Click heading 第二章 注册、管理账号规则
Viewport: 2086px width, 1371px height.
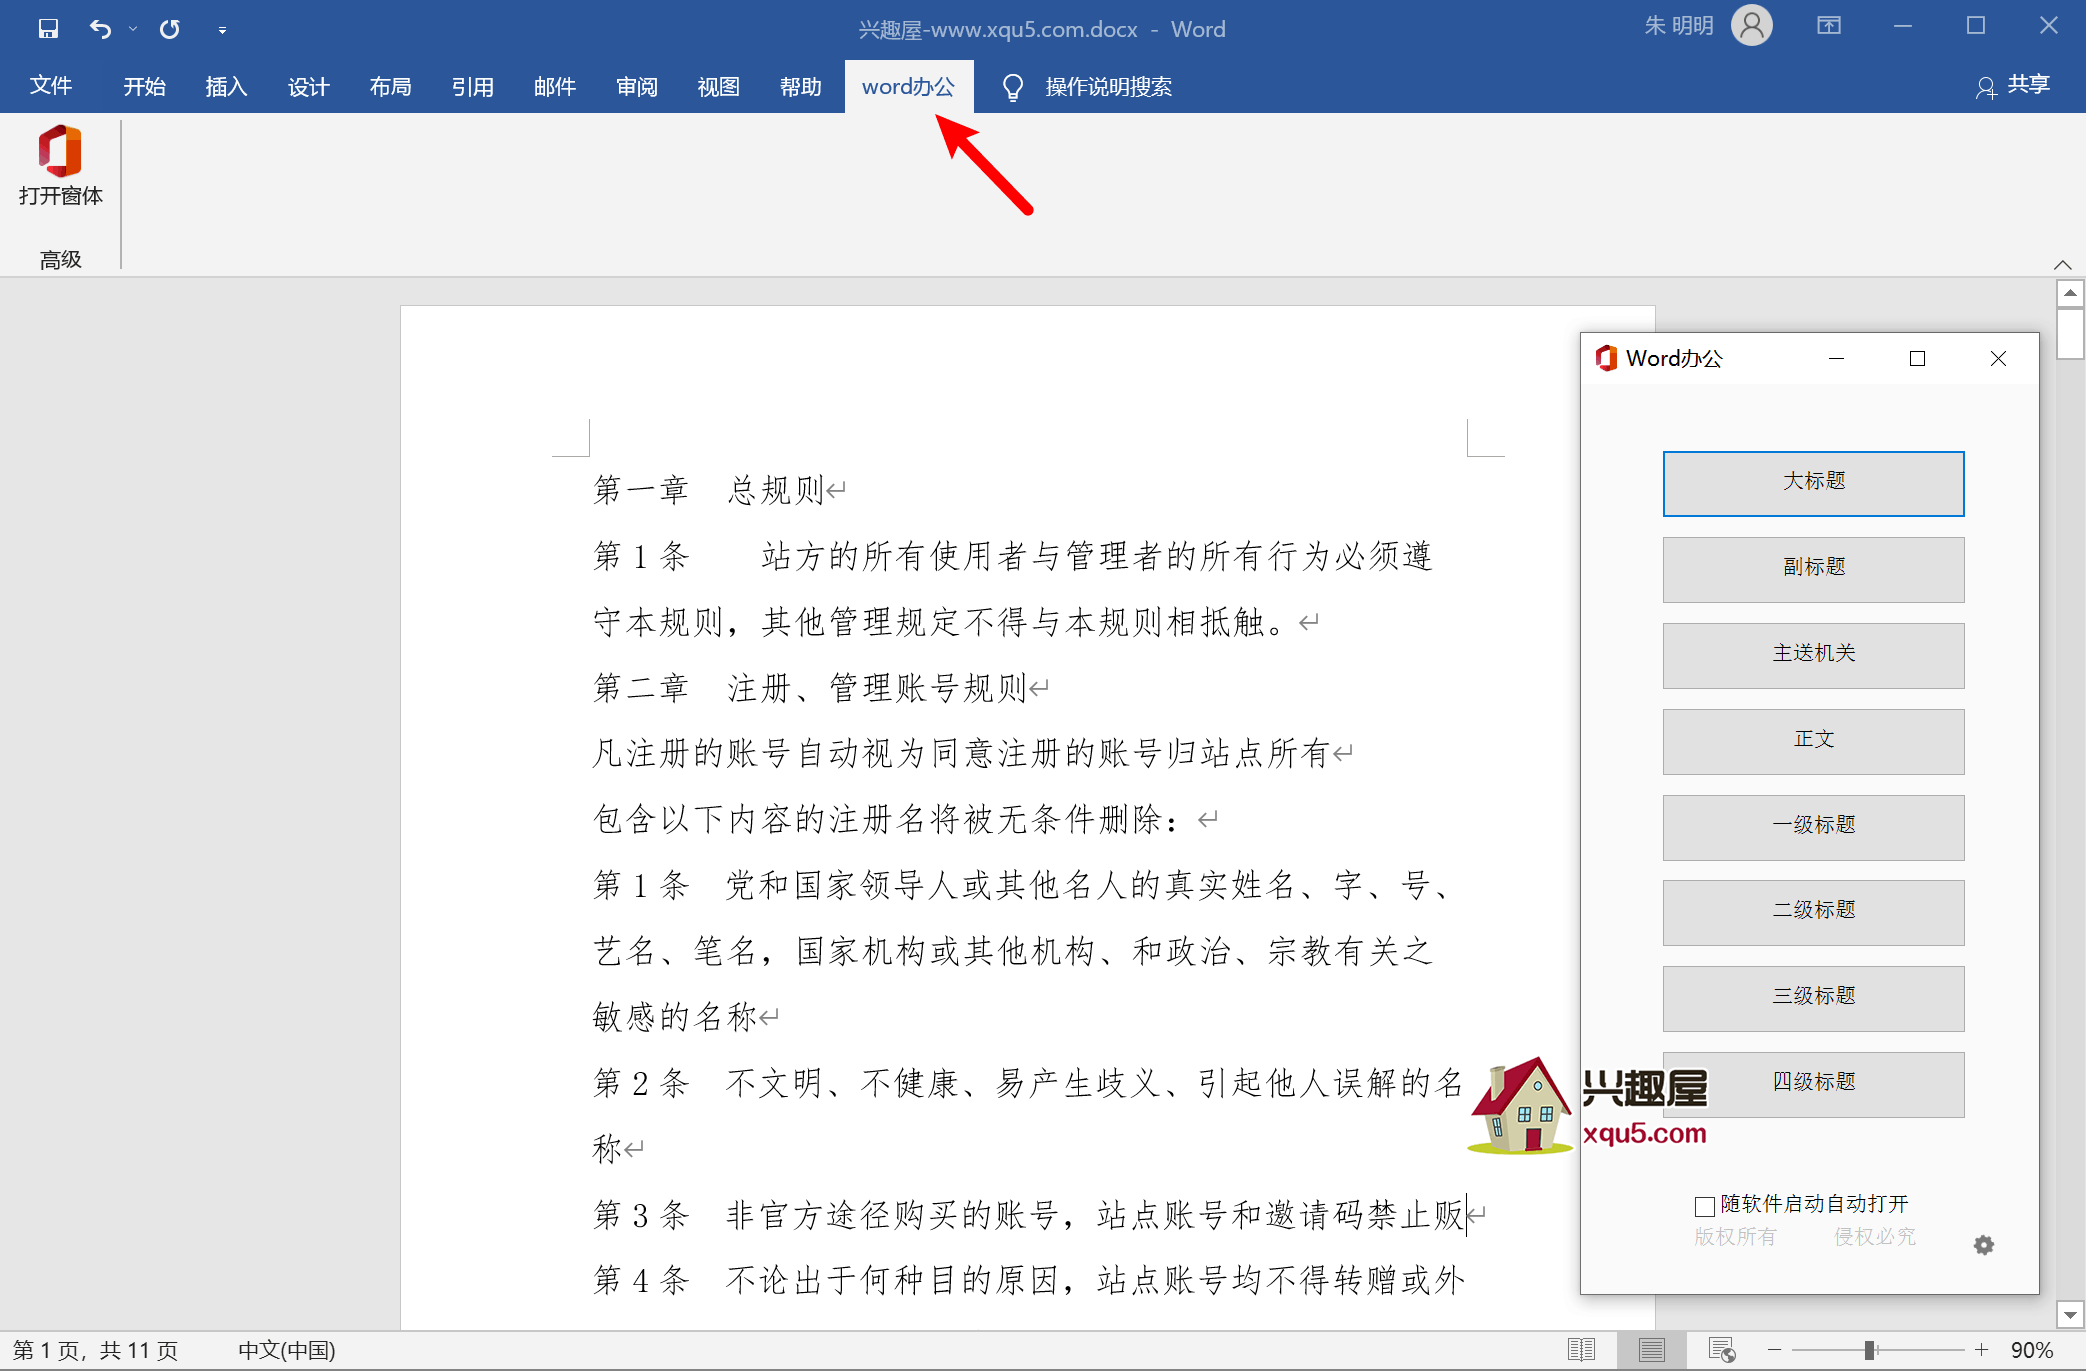pyautogui.click(x=810, y=688)
